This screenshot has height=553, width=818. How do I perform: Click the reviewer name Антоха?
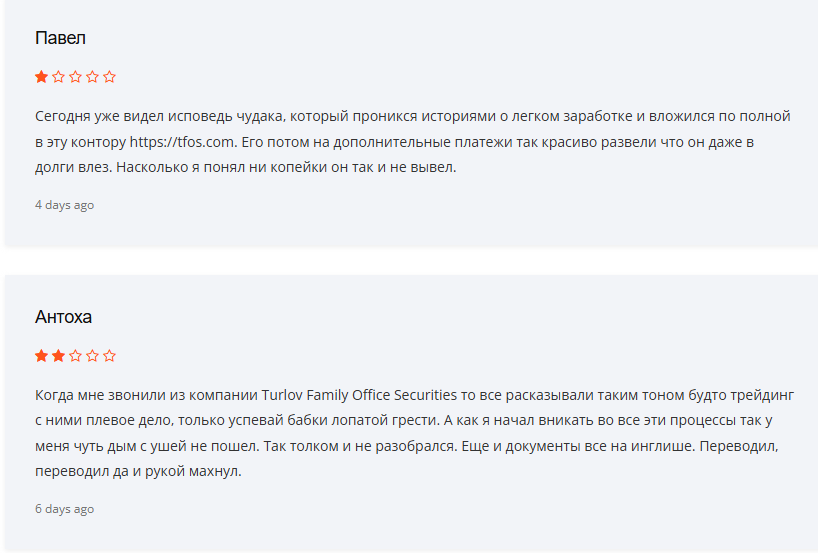(x=63, y=317)
